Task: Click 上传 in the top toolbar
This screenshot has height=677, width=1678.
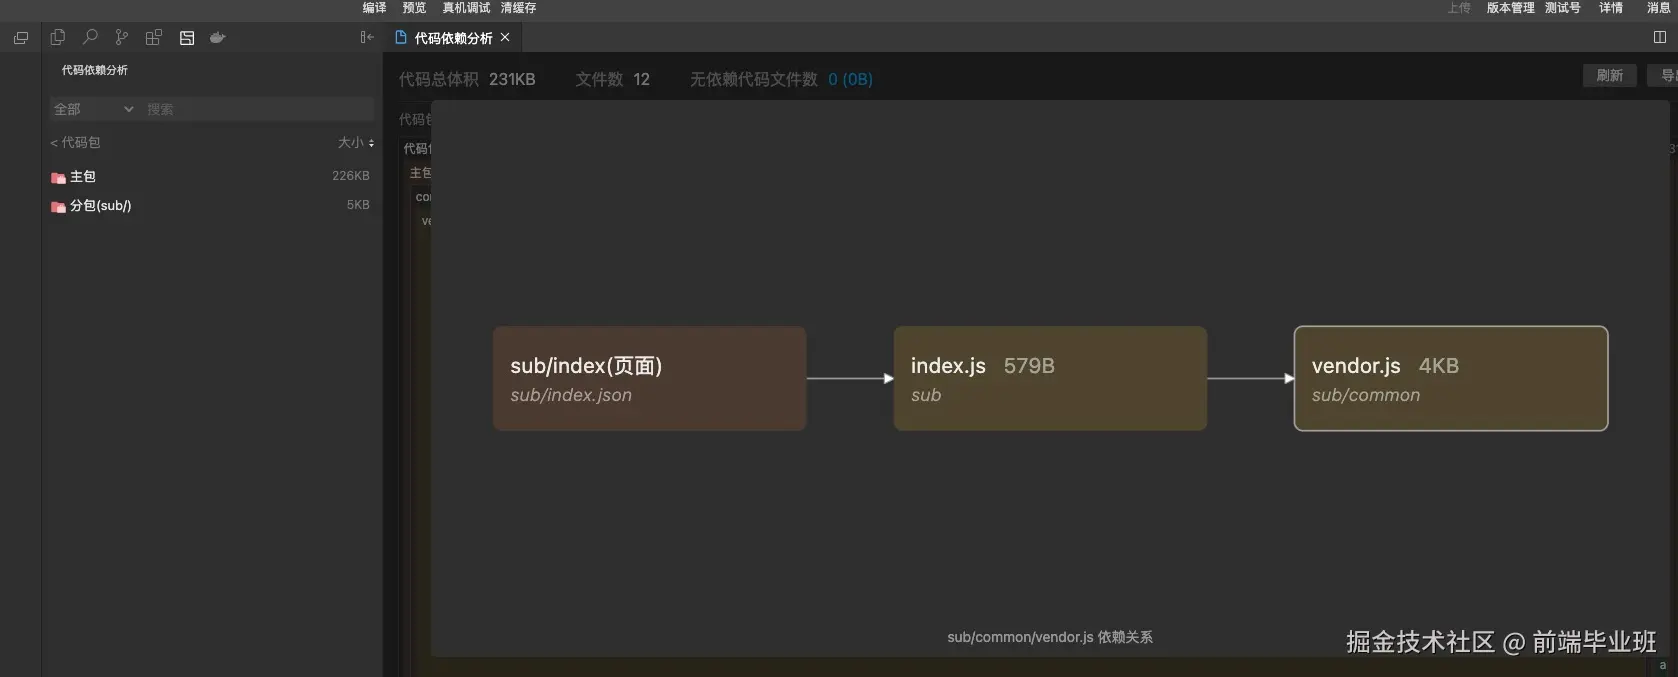Action: pyautogui.click(x=1459, y=8)
